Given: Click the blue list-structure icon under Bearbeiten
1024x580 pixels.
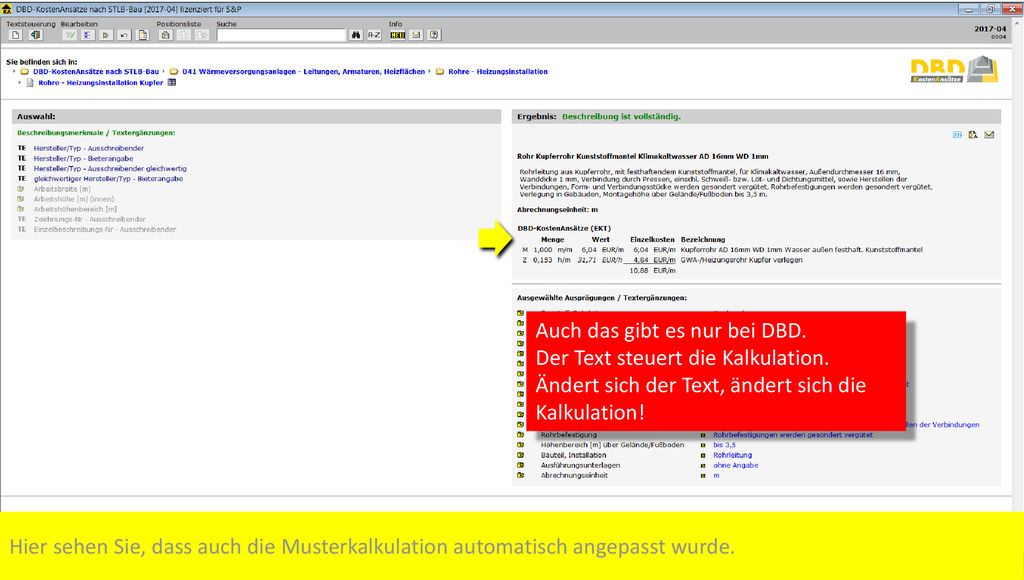Looking at the screenshot, I should click(88, 35).
